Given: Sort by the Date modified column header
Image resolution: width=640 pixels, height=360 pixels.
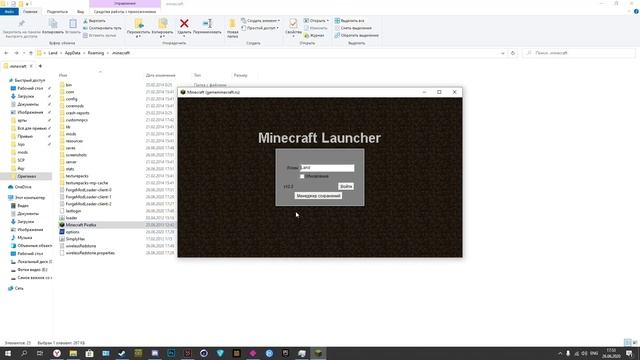Looking at the screenshot, I should [x=160, y=75].
